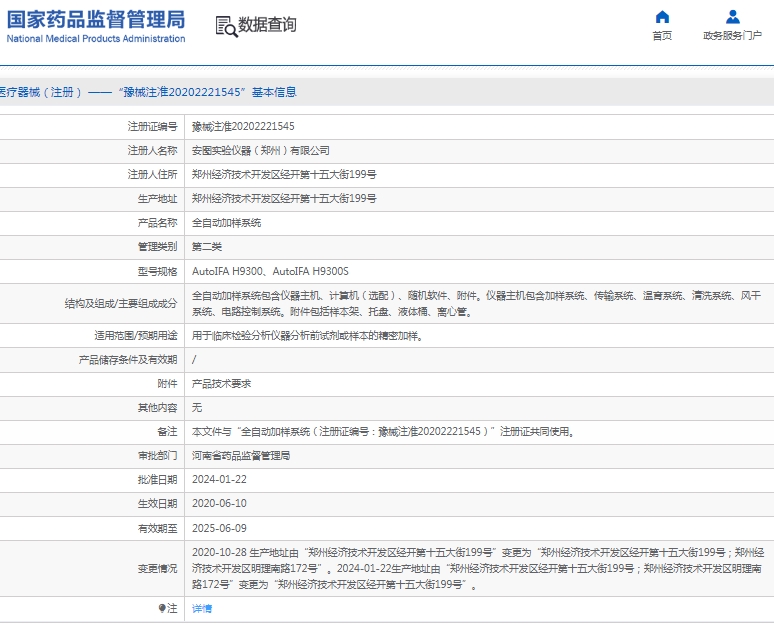Click the 审批部门 label

point(157,456)
